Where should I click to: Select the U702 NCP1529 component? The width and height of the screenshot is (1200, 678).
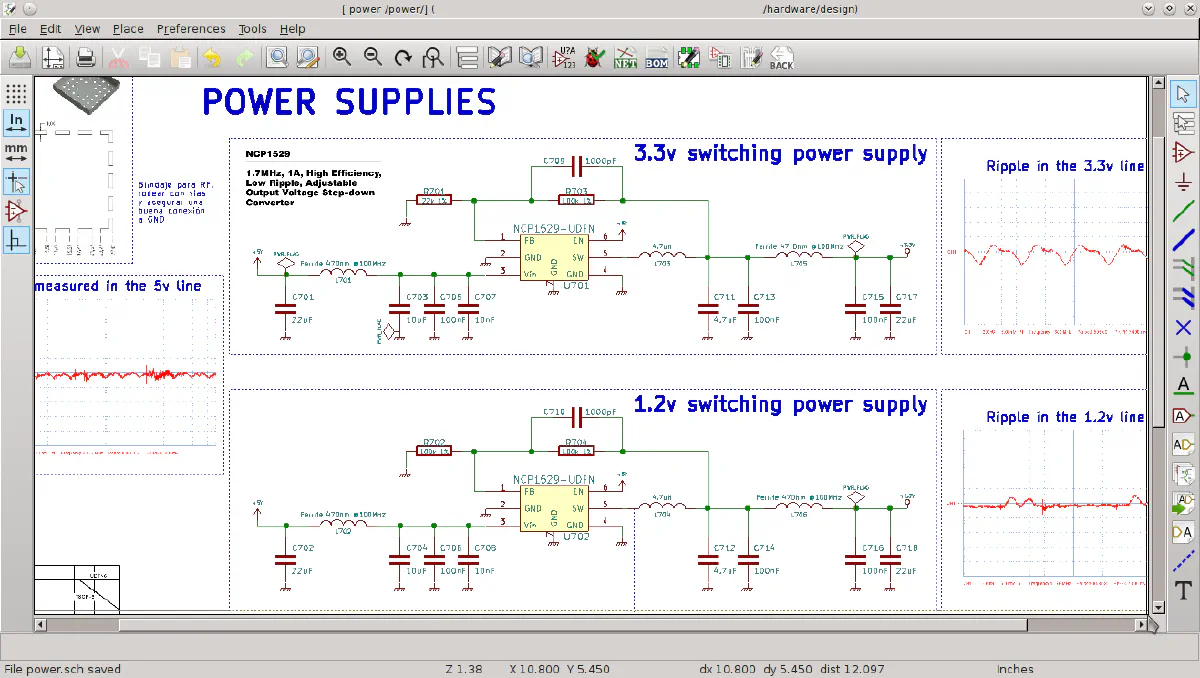(x=553, y=508)
